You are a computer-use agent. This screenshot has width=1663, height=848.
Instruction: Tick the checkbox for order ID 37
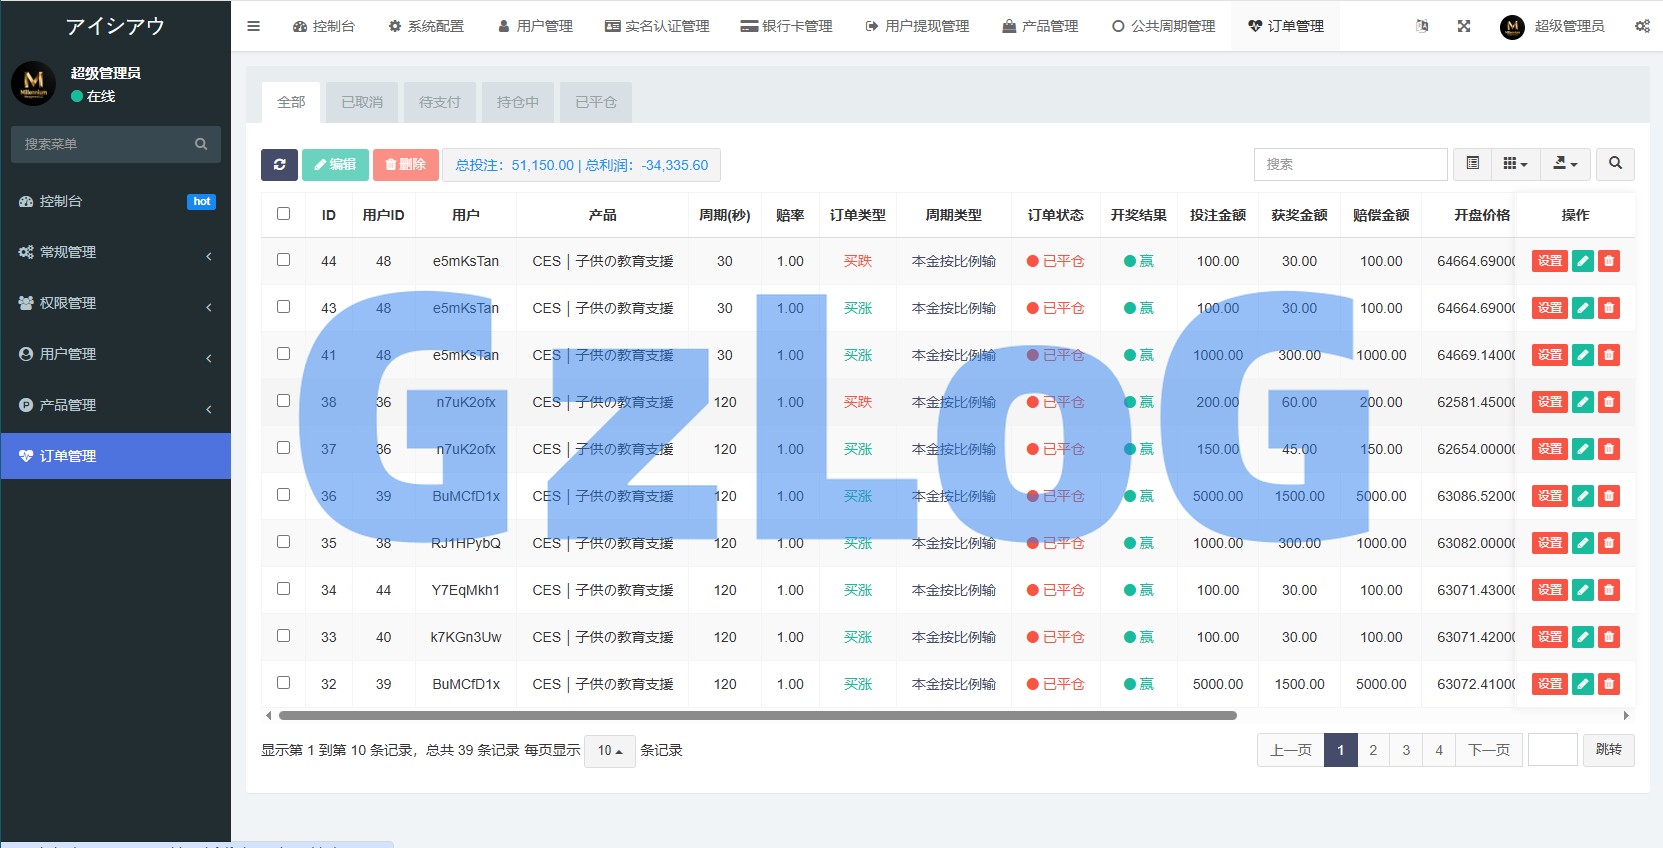(x=284, y=448)
